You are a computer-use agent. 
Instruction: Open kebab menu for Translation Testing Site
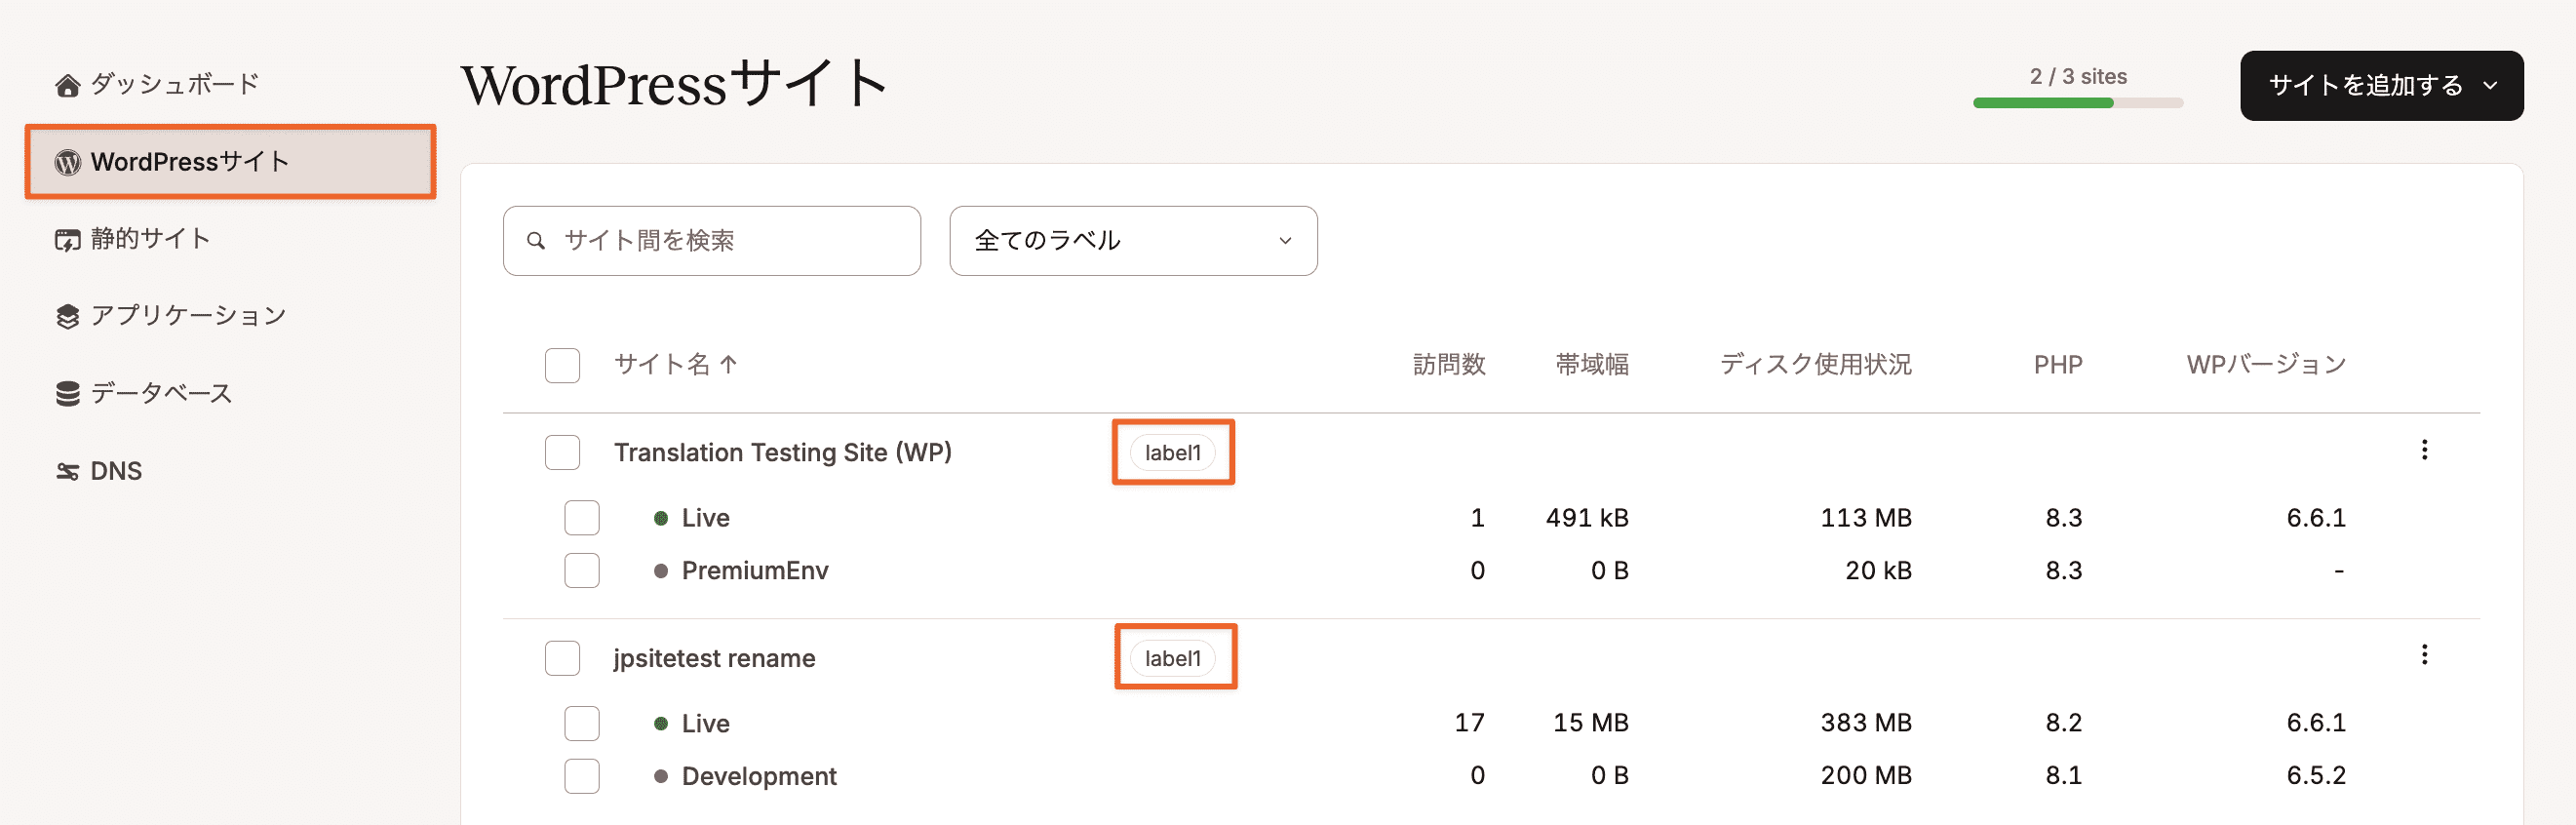2424,450
